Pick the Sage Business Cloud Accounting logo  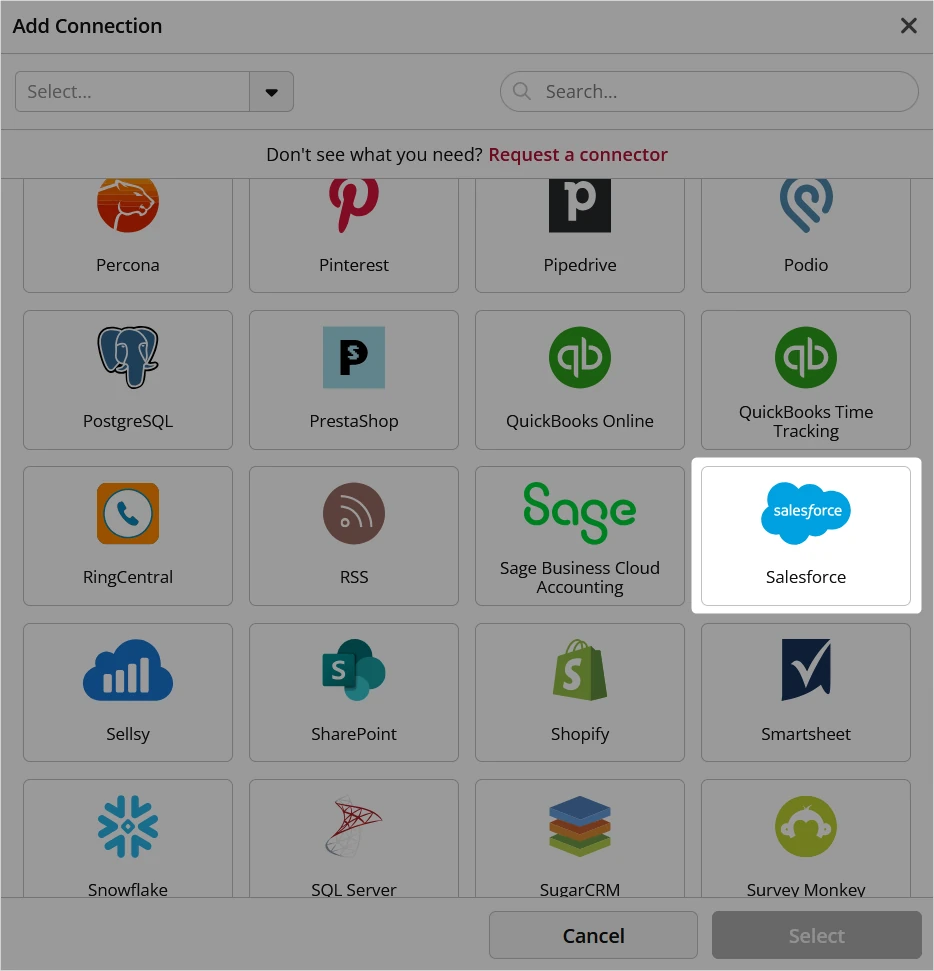click(580, 513)
